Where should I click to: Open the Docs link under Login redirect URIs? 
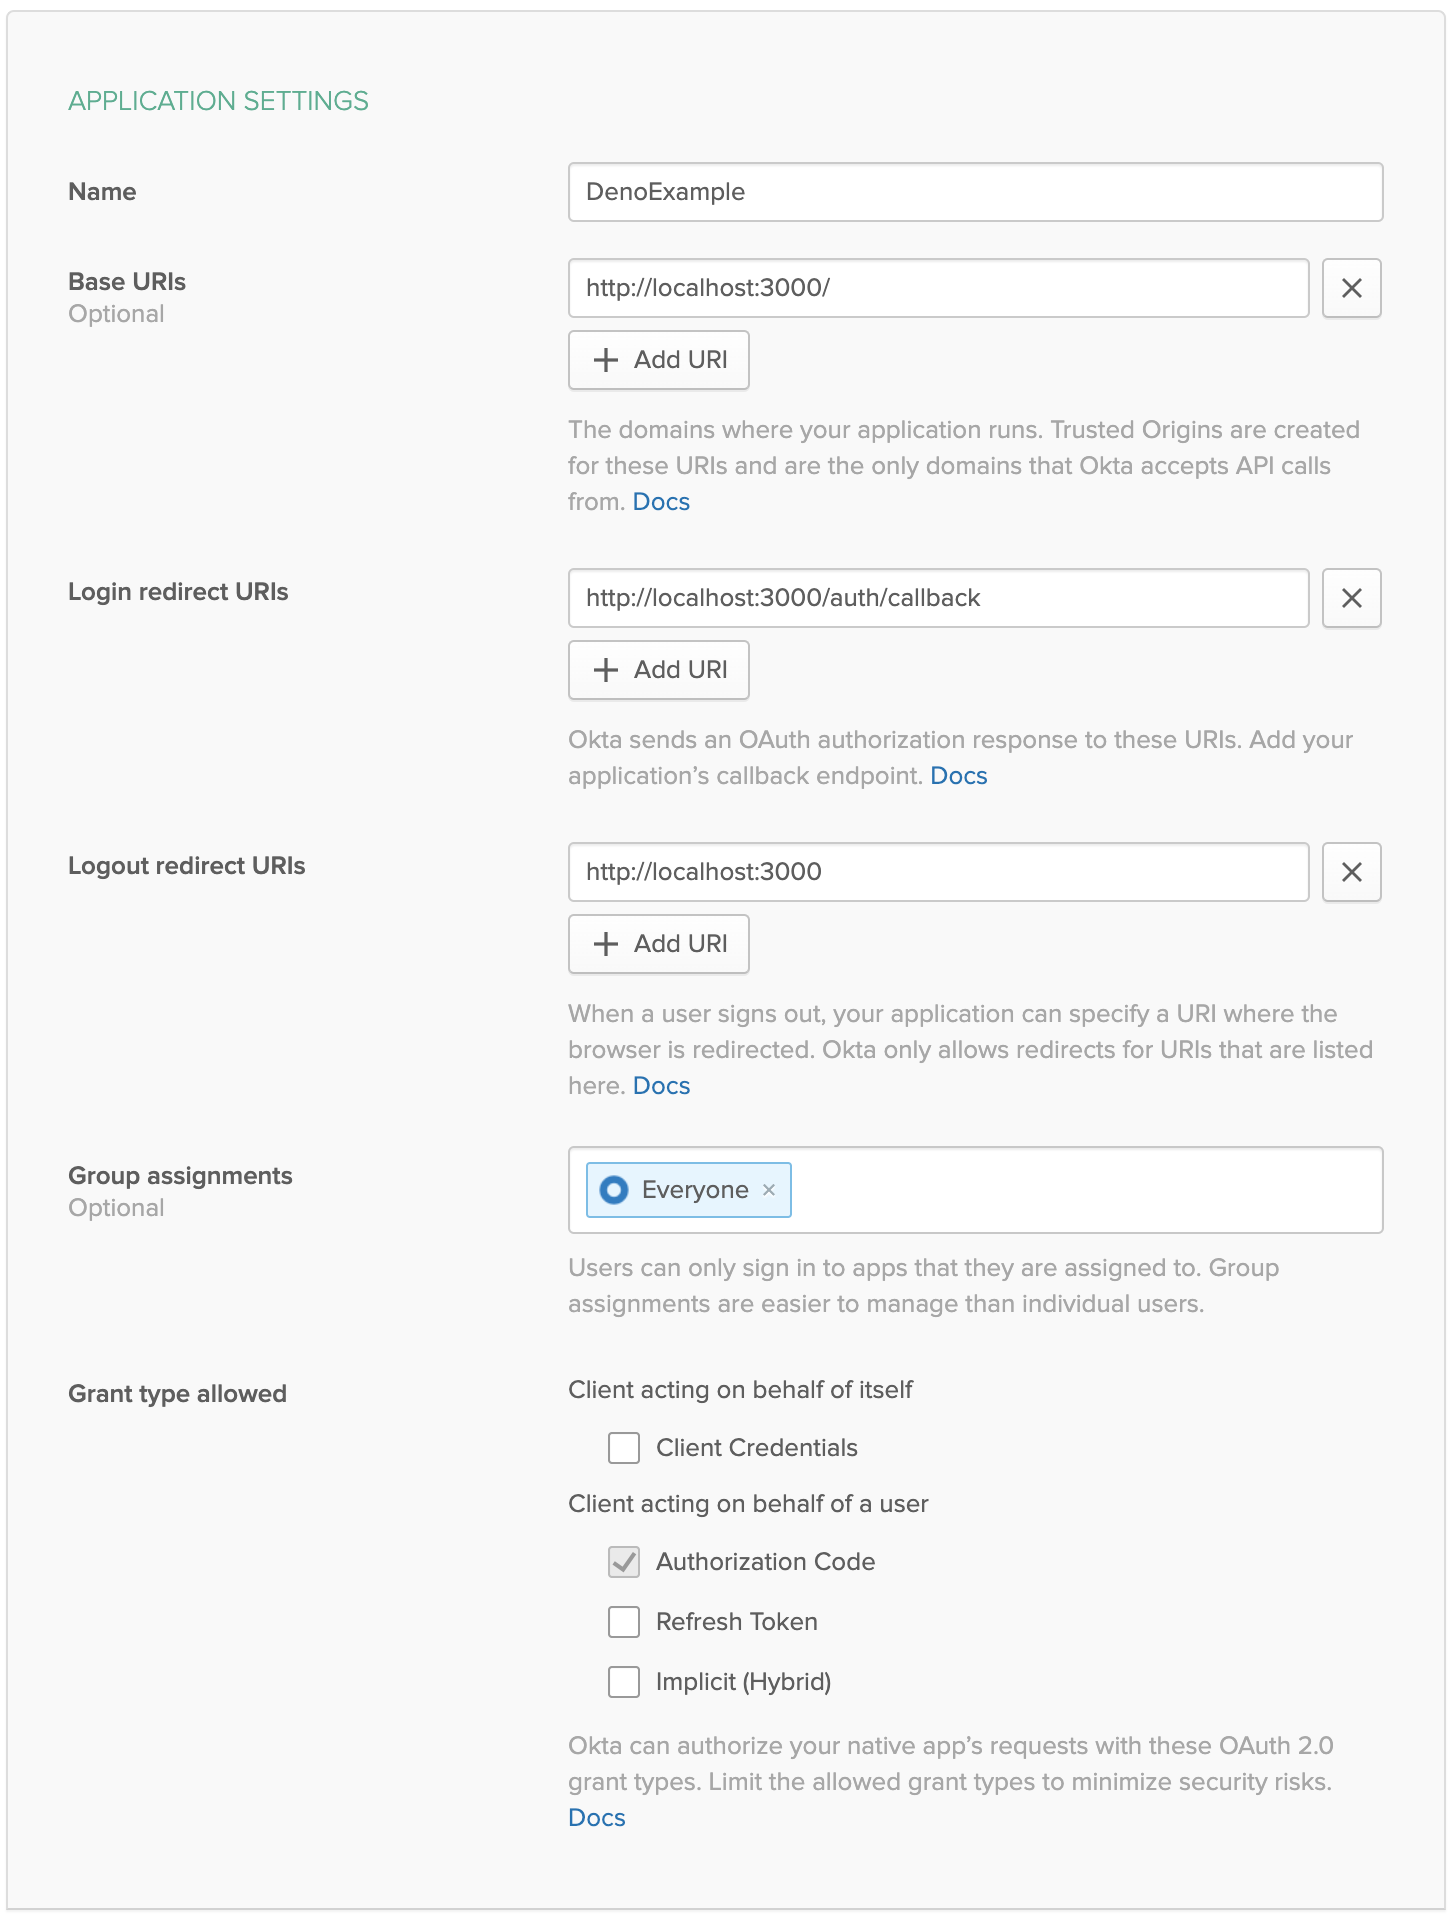point(958,775)
